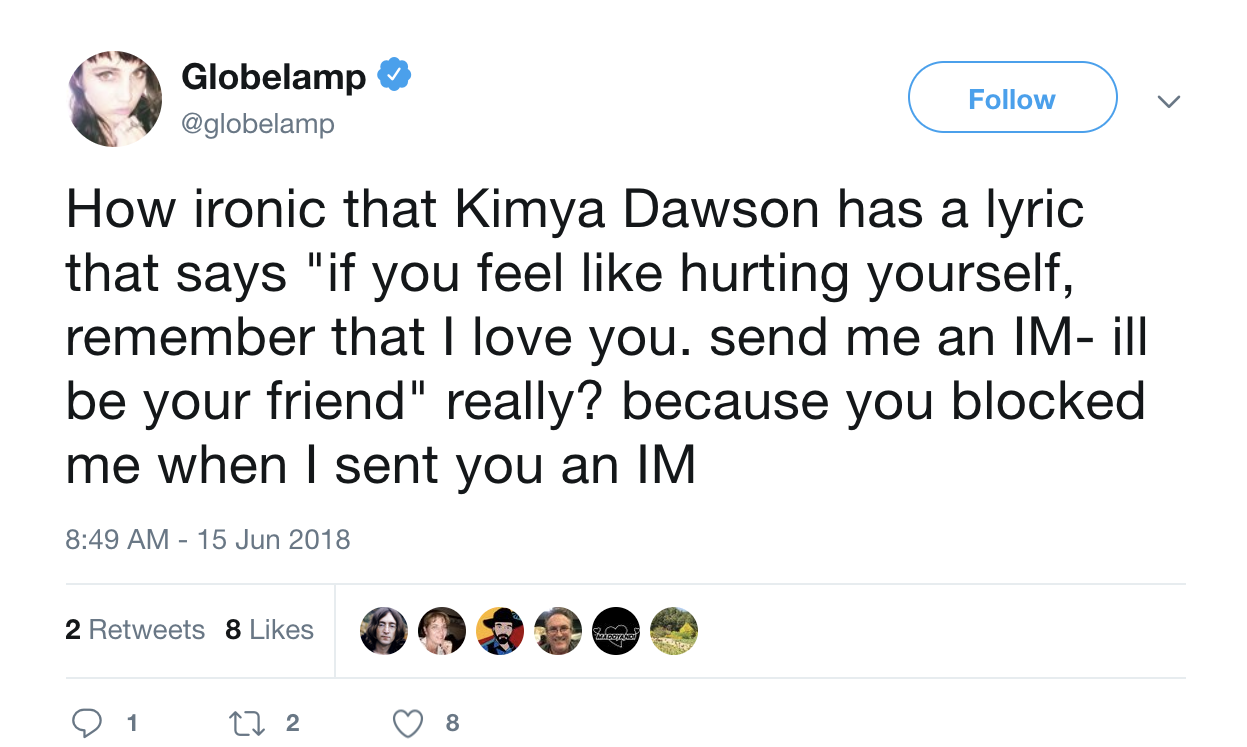Viewport: 1247px width, 747px height.
Task: Open Globelamp's profile picture
Action: click(115, 99)
